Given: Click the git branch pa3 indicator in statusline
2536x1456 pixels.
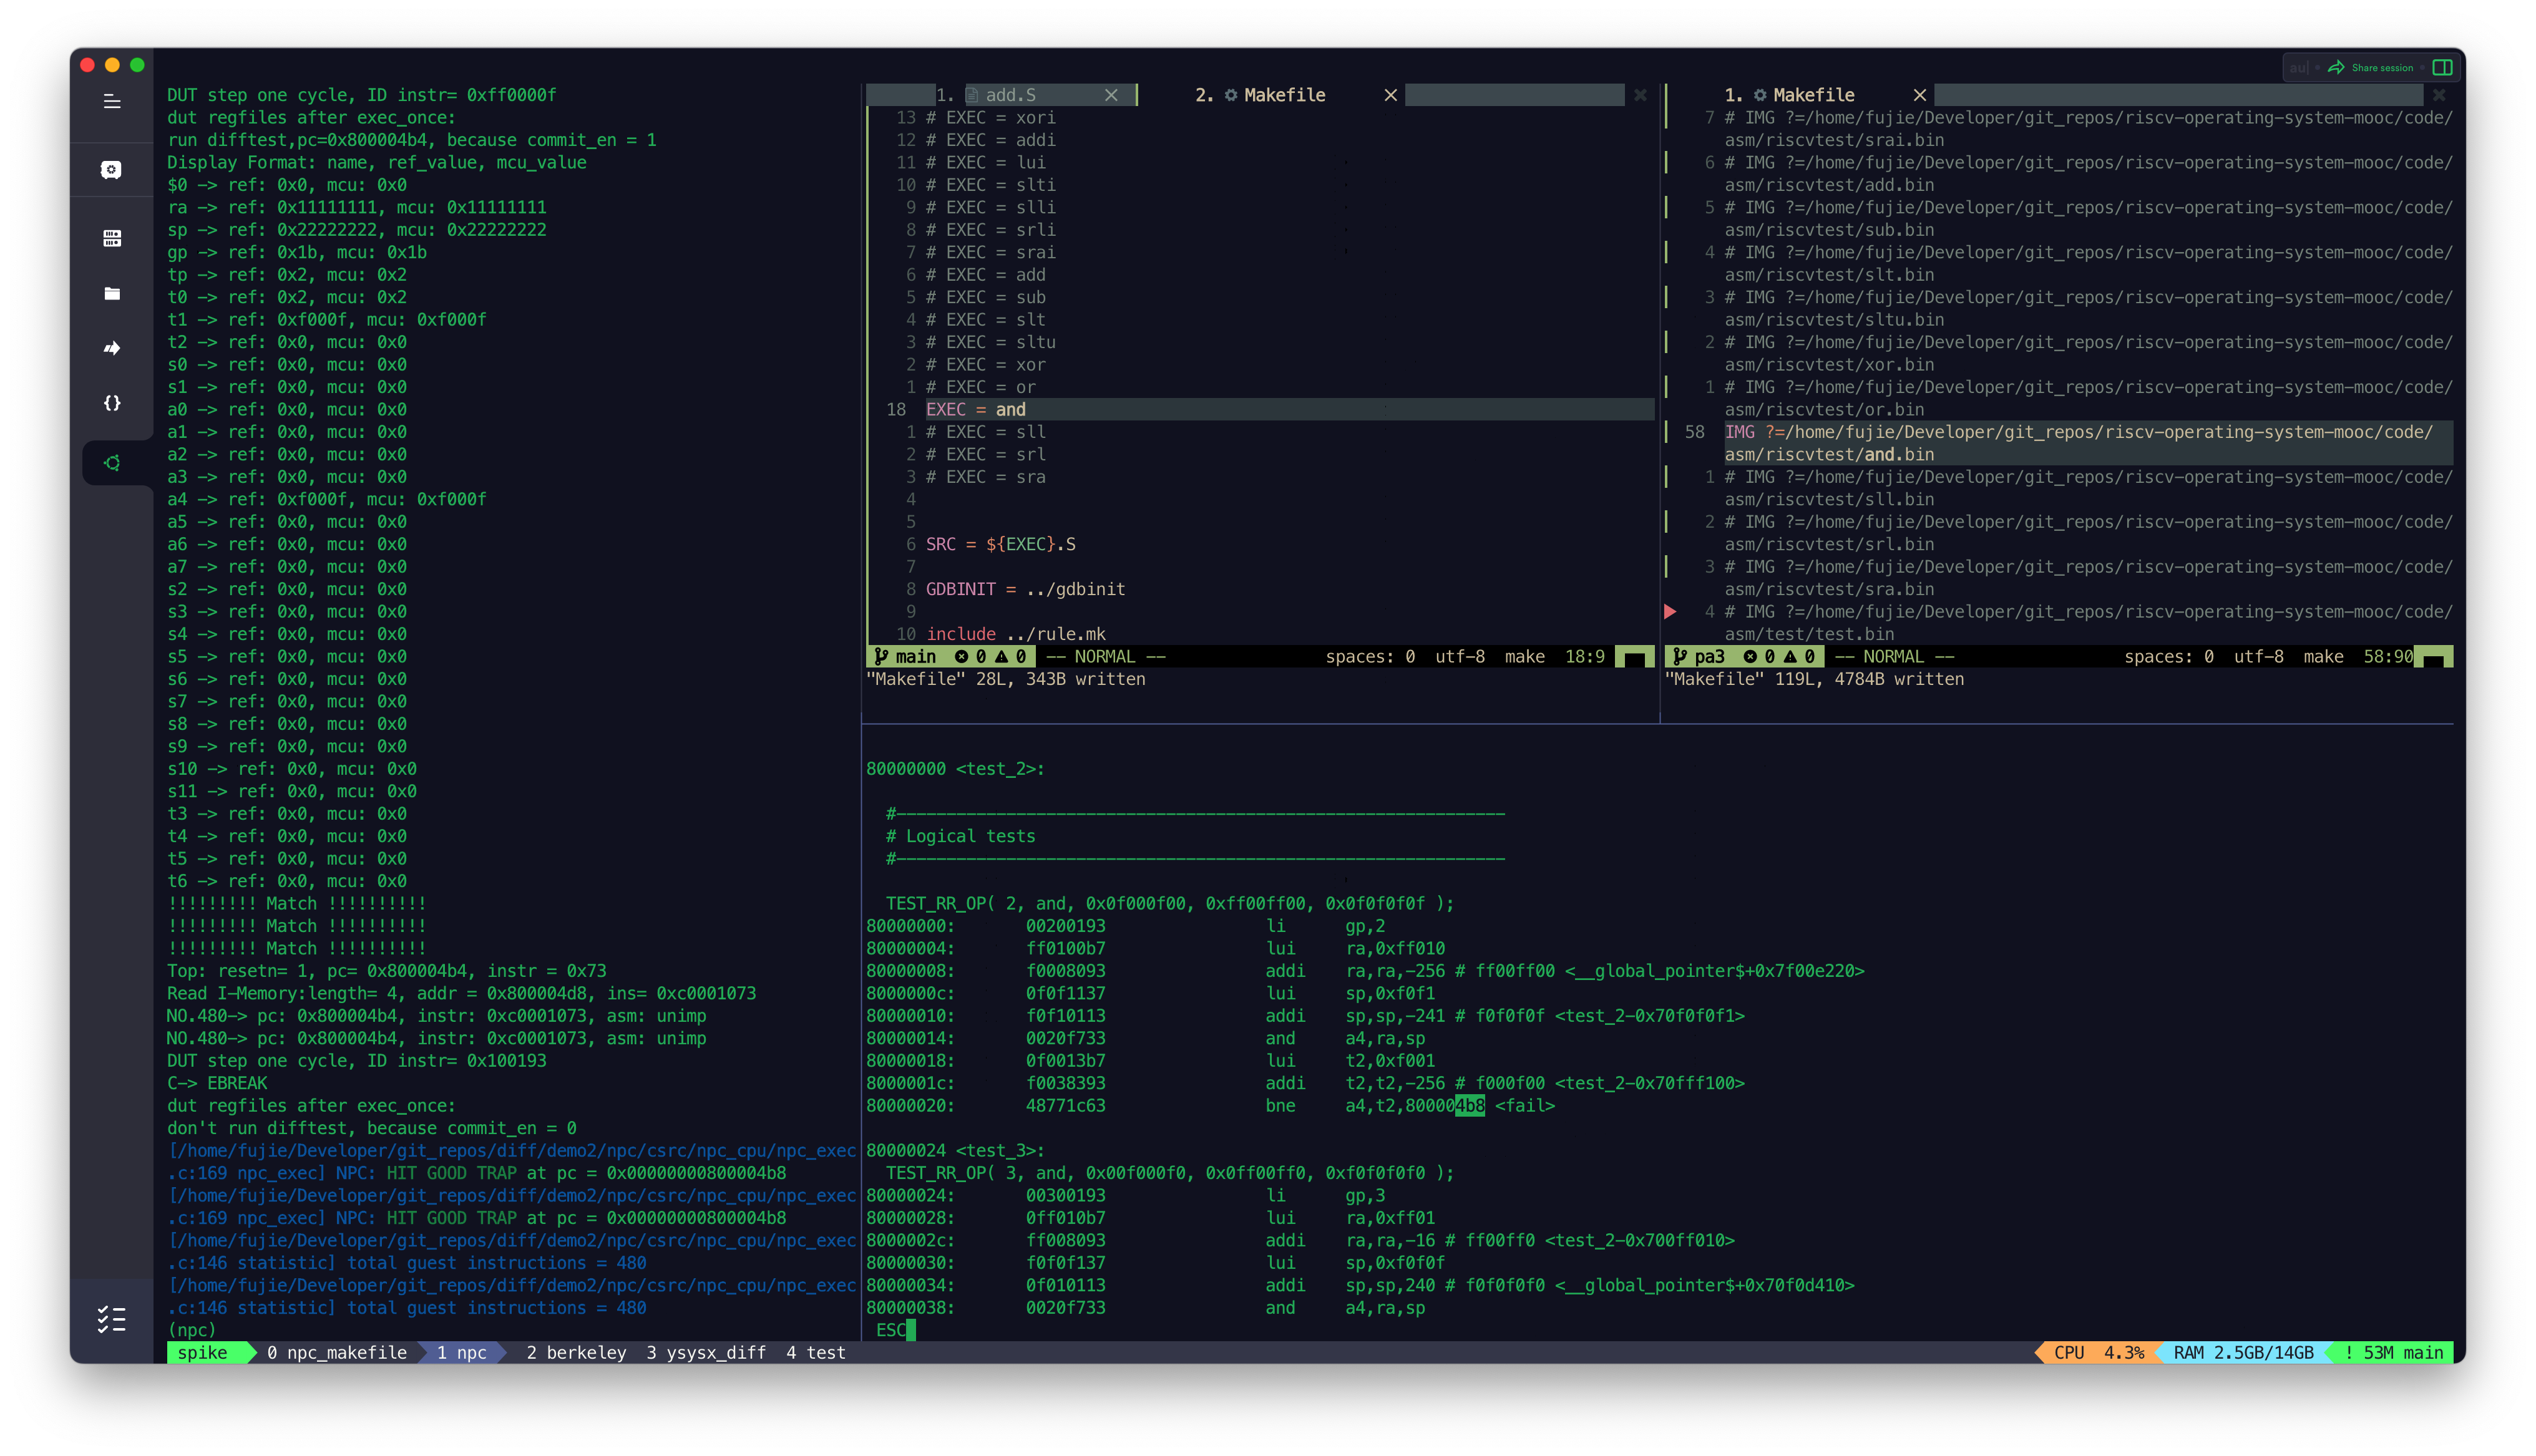Looking at the screenshot, I should (1699, 656).
